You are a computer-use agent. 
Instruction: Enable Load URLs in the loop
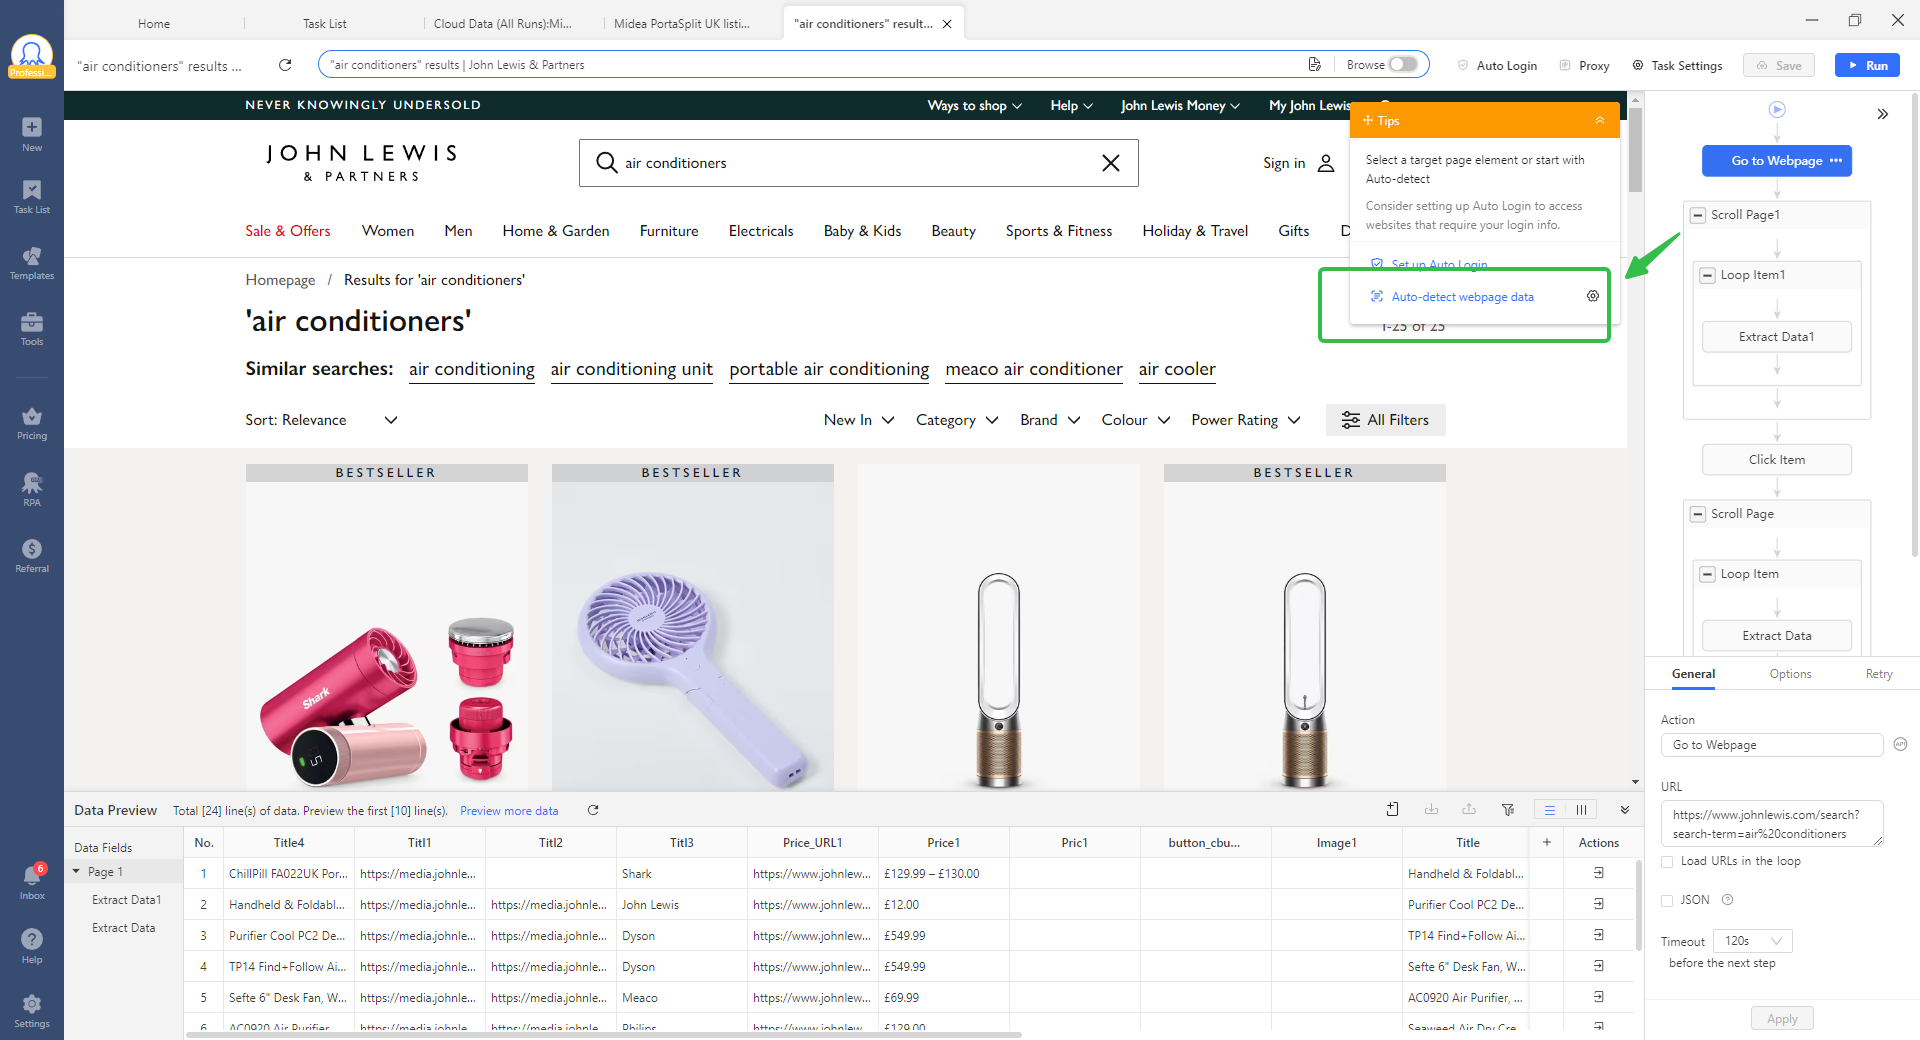[x=1667, y=861]
